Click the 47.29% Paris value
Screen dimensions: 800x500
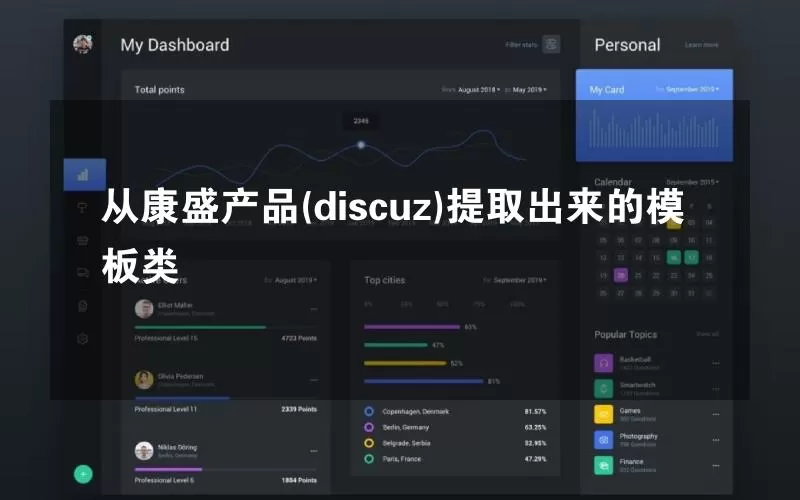click(x=535, y=459)
